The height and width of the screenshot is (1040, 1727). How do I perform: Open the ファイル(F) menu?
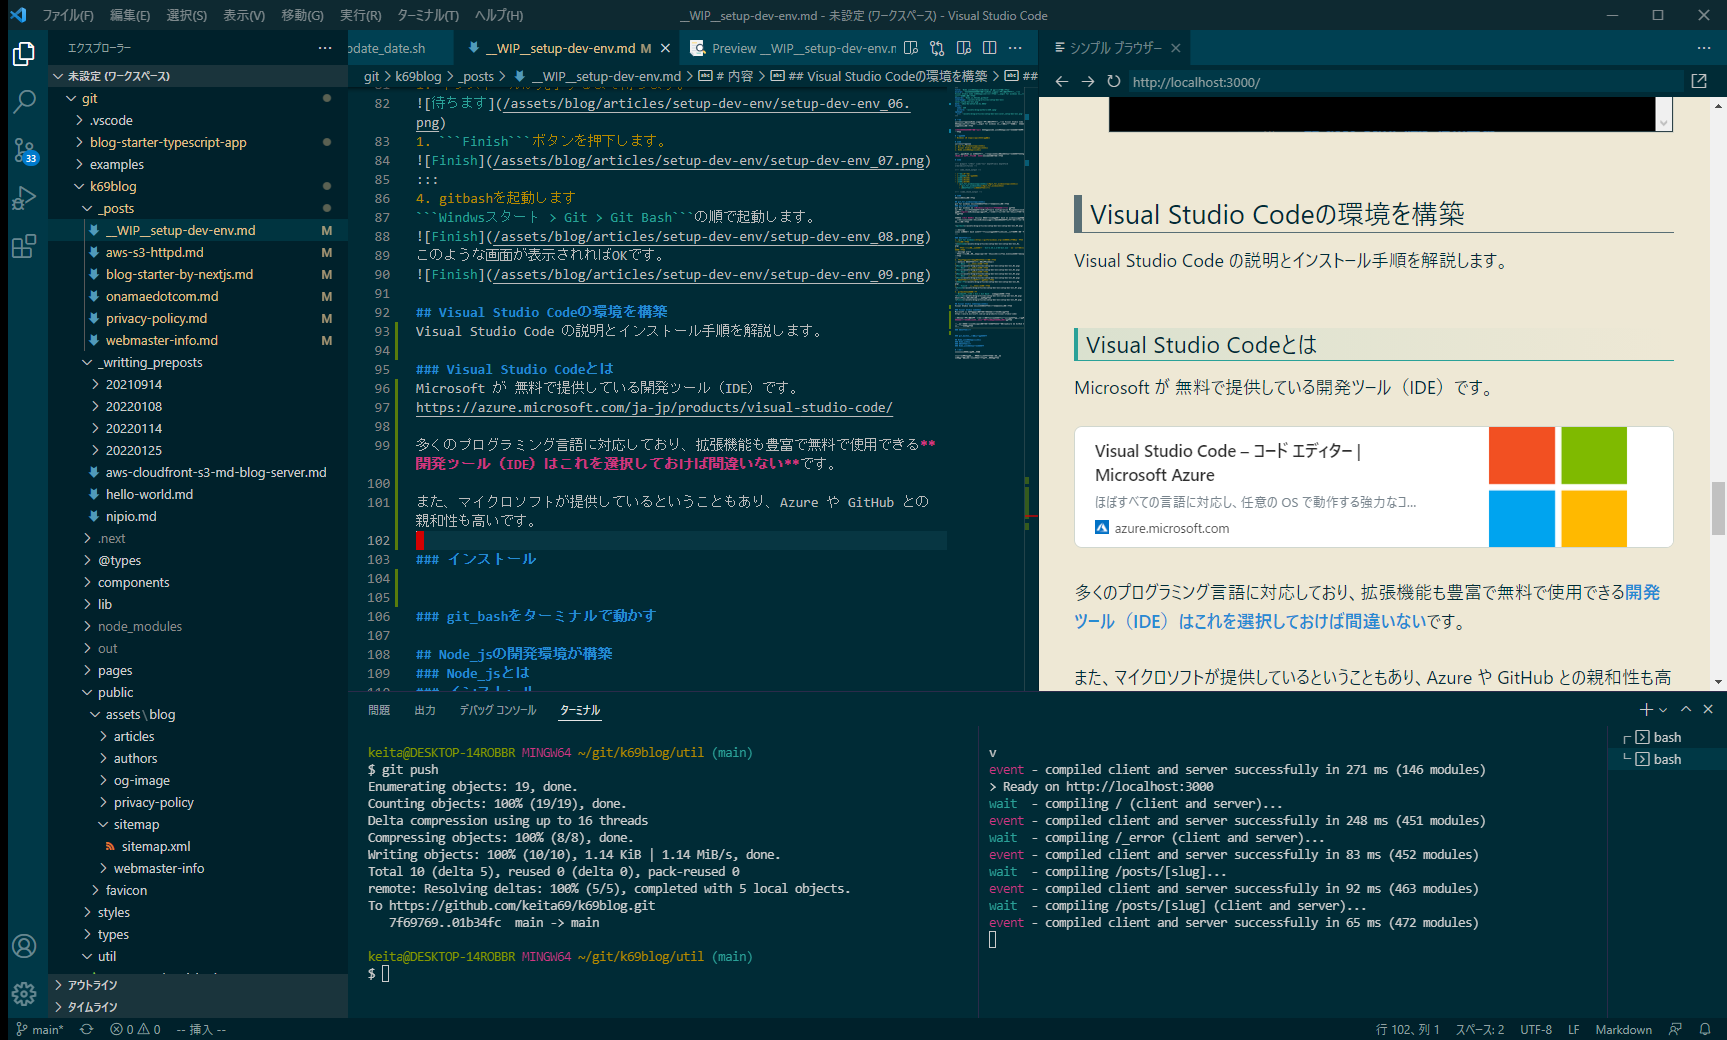coord(68,15)
